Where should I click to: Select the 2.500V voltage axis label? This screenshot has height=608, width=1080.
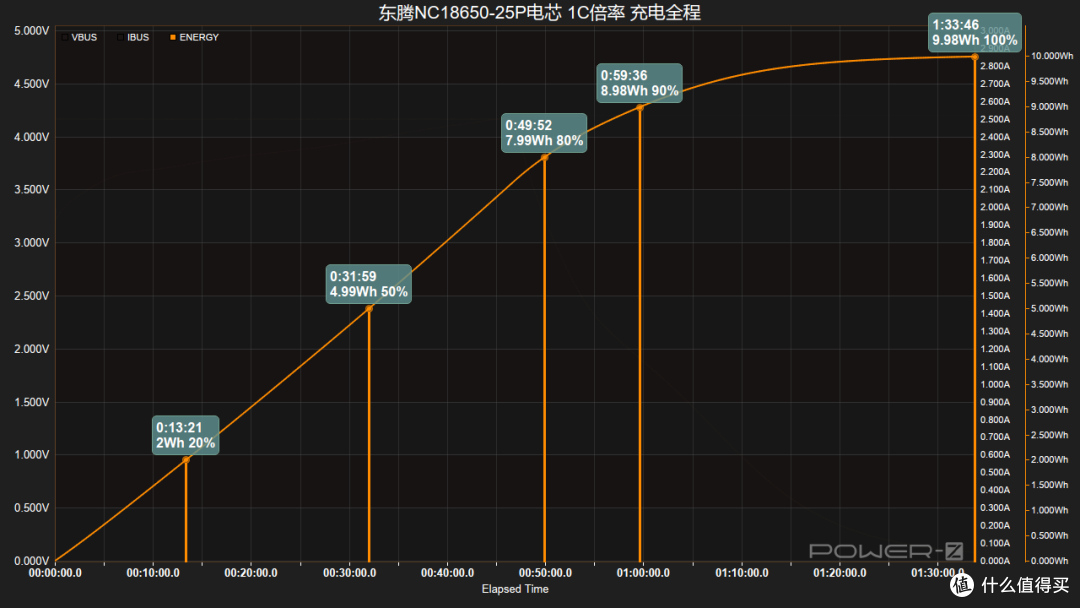(x=32, y=295)
